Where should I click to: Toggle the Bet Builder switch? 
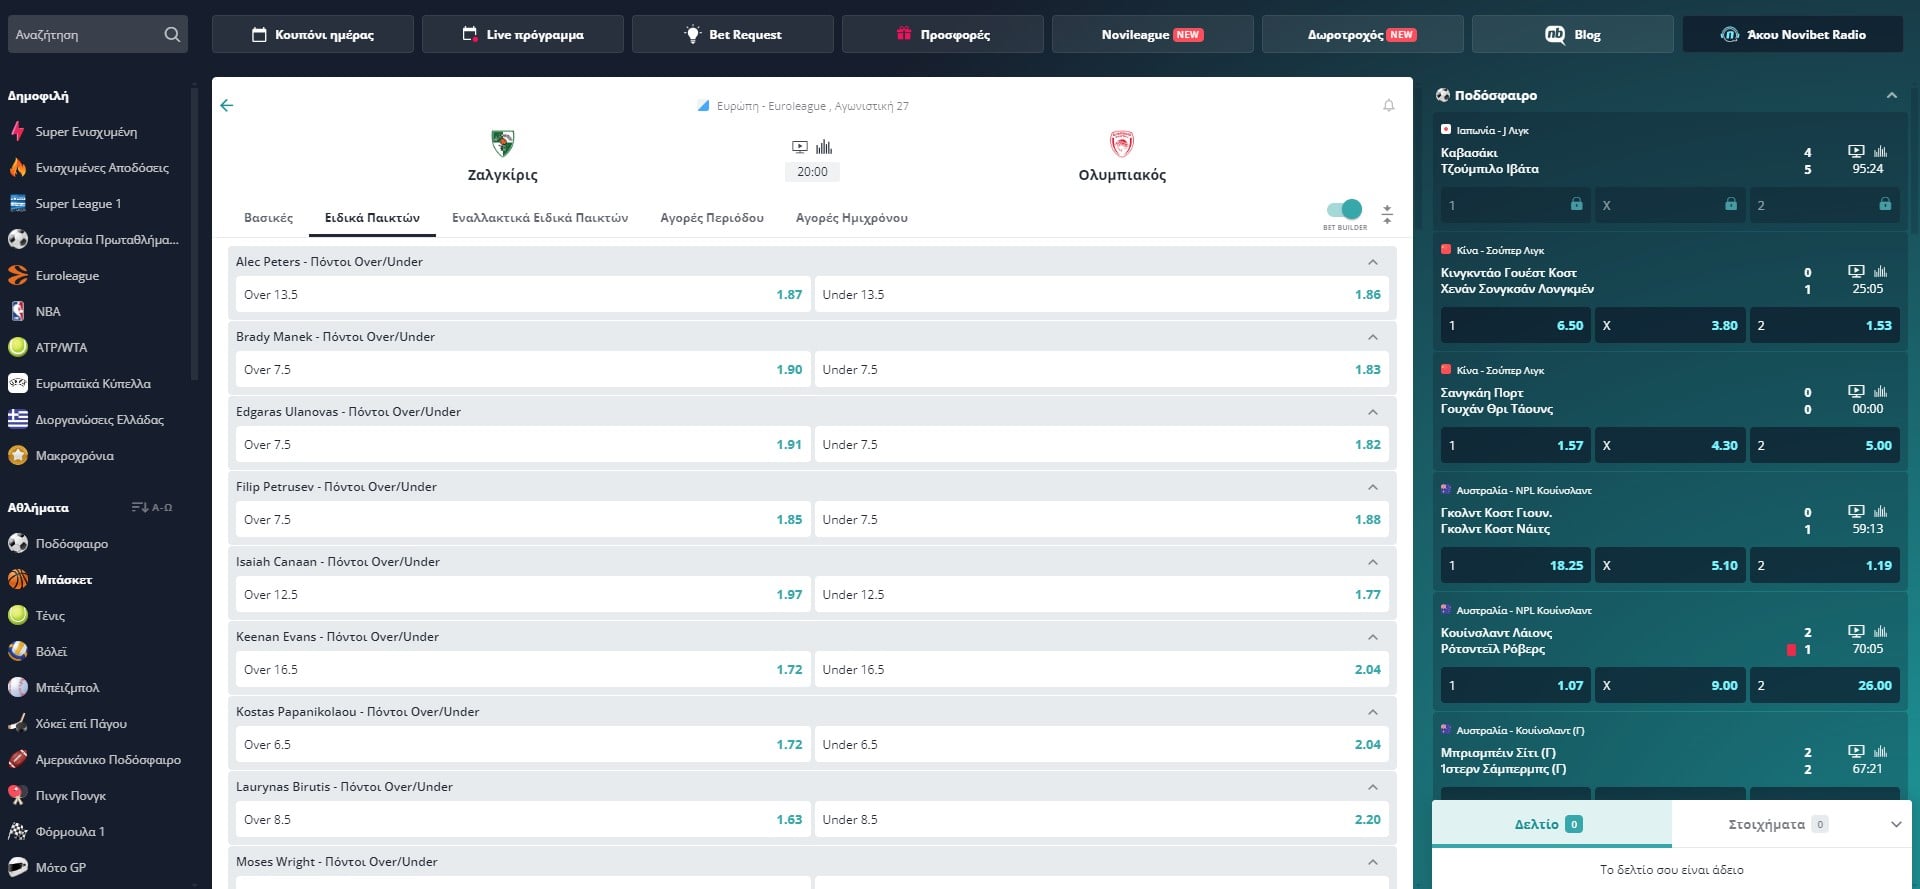pos(1344,209)
